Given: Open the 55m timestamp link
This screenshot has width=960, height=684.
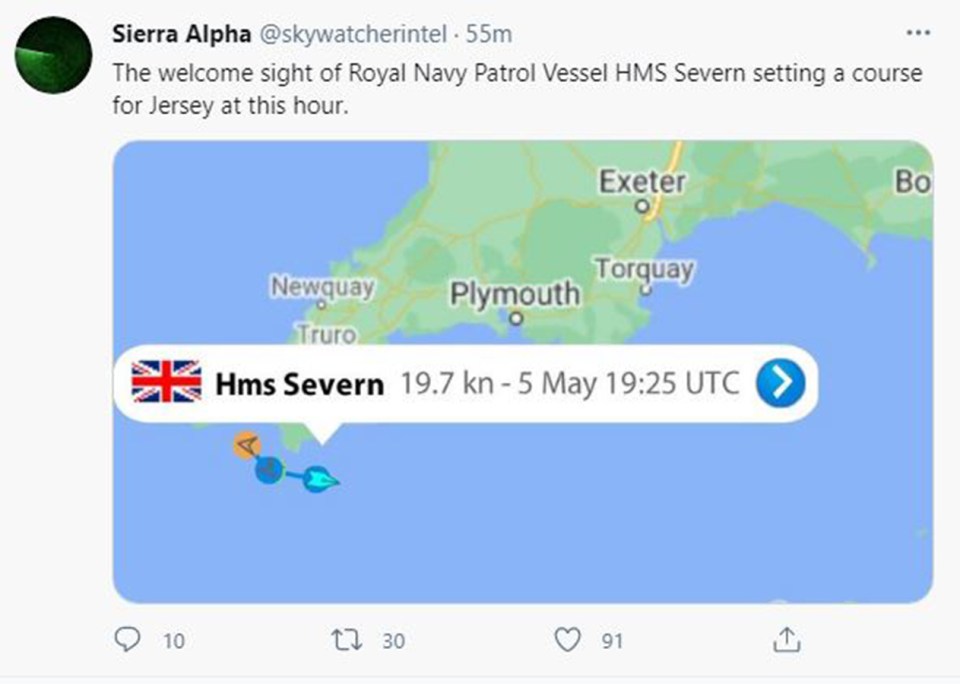Looking at the screenshot, I should [489, 34].
